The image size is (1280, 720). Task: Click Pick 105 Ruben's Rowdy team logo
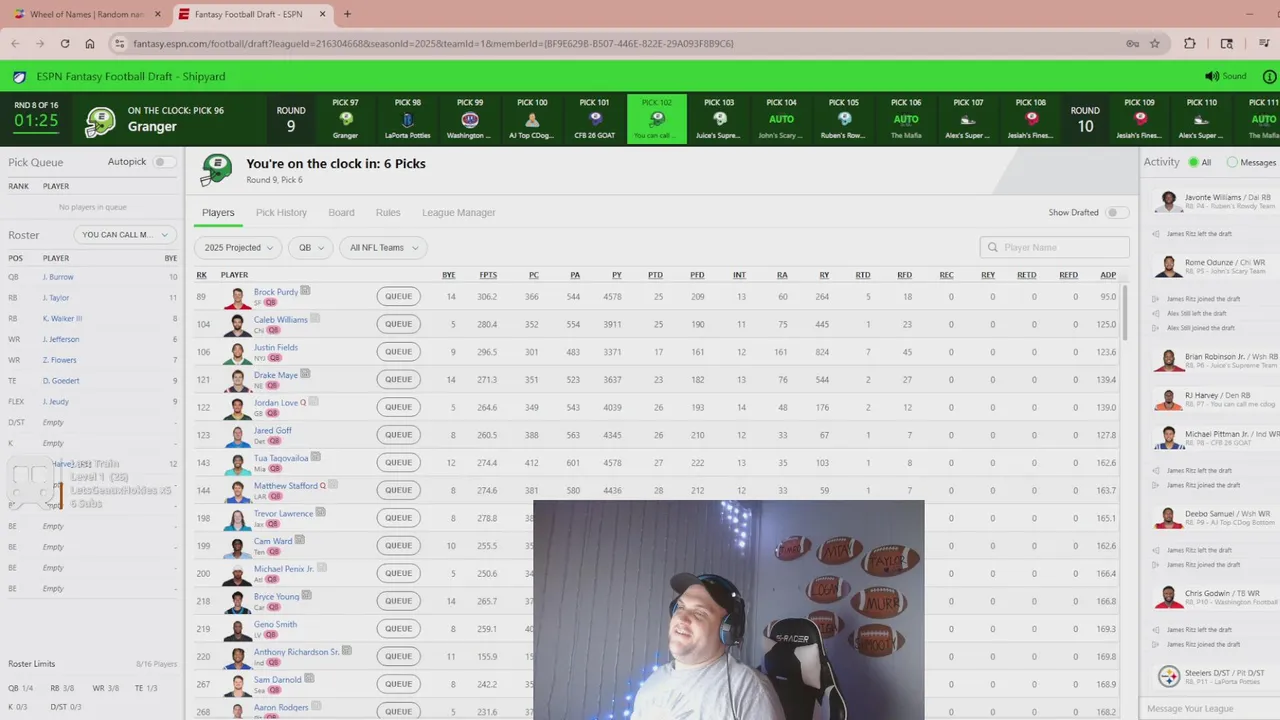pos(844,119)
